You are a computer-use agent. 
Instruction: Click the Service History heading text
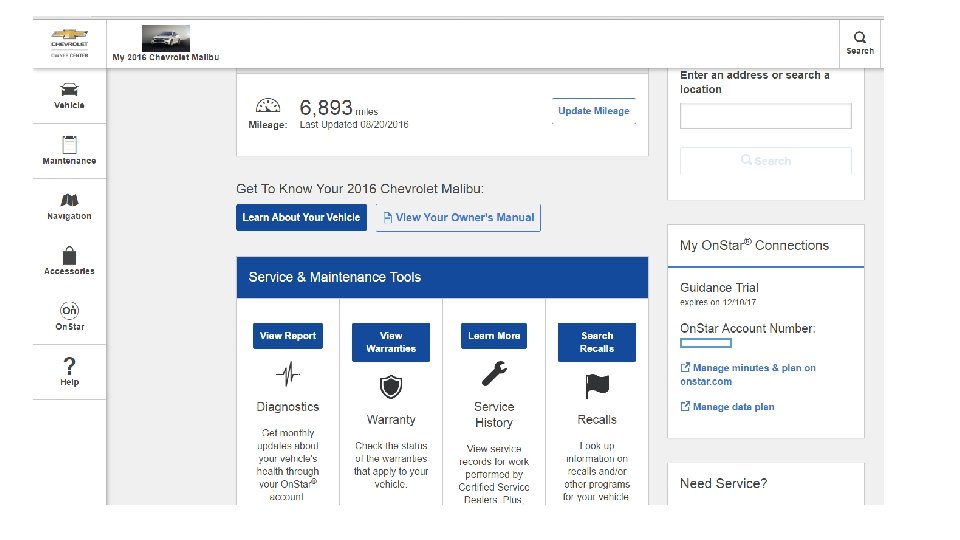(494, 414)
